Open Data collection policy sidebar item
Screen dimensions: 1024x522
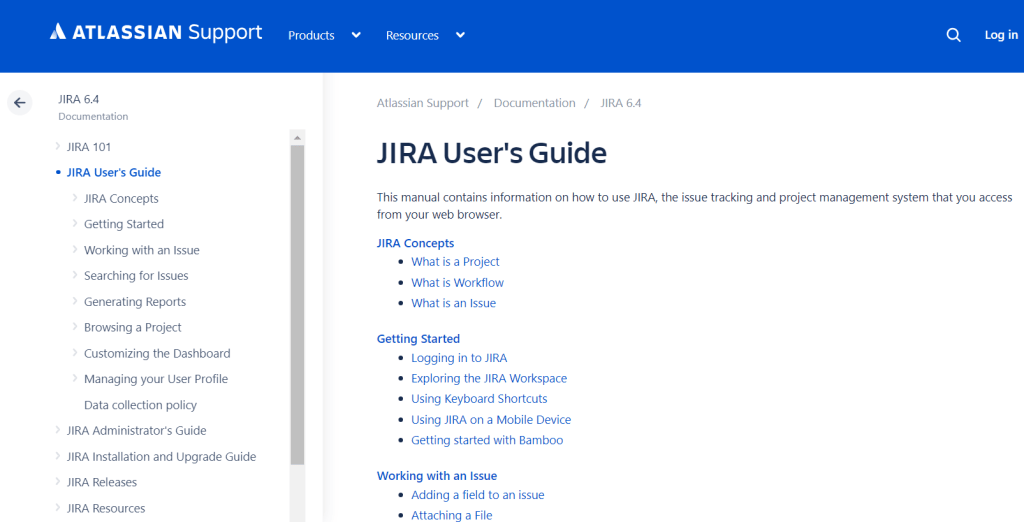[140, 405]
